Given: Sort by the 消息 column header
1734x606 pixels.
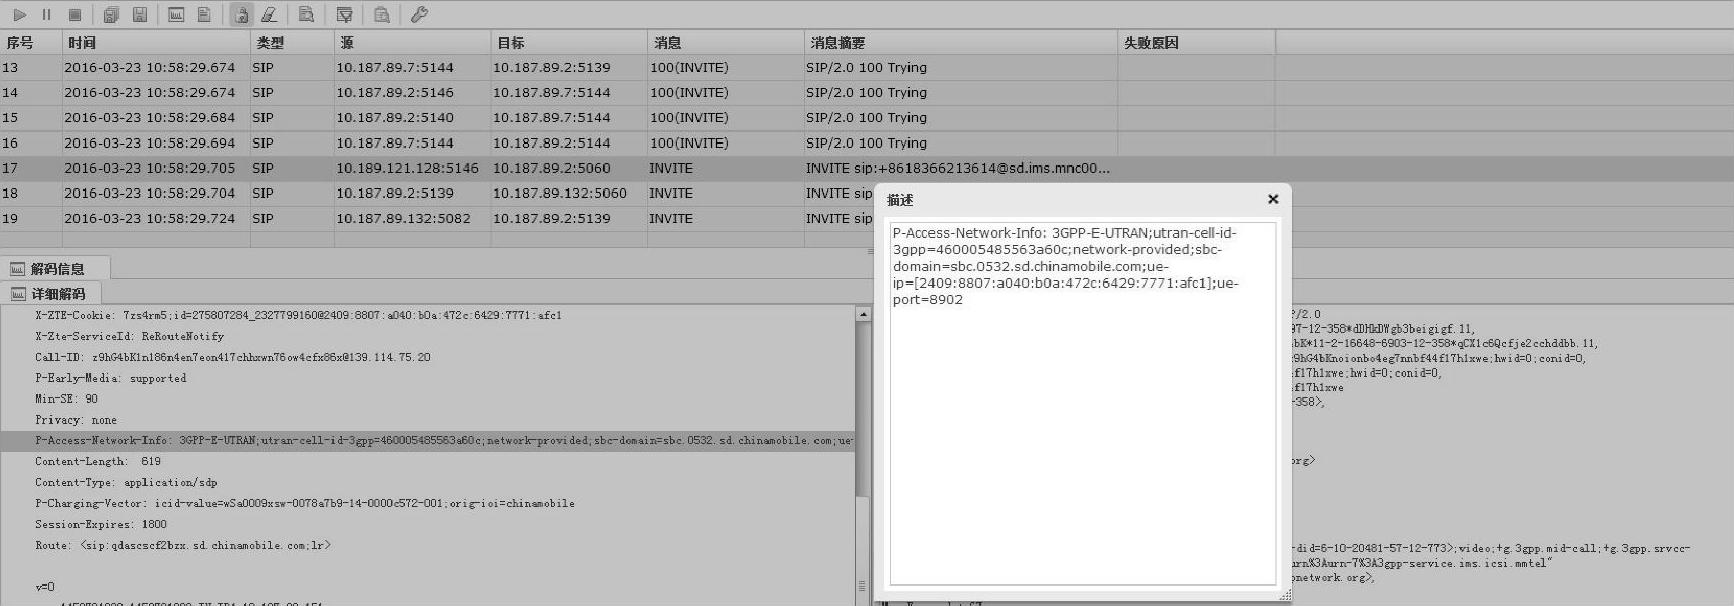Looking at the screenshot, I should pos(726,43).
